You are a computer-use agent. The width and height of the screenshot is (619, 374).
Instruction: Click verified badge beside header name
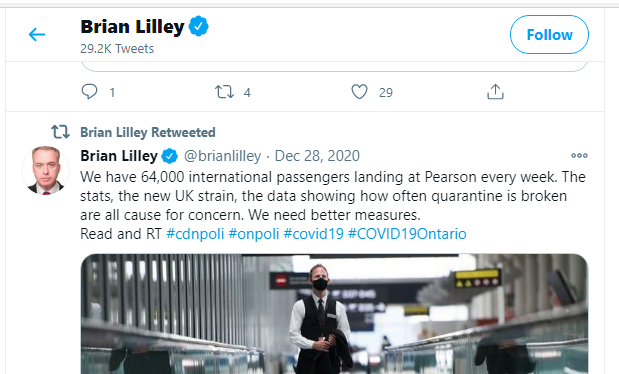click(x=199, y=26)
